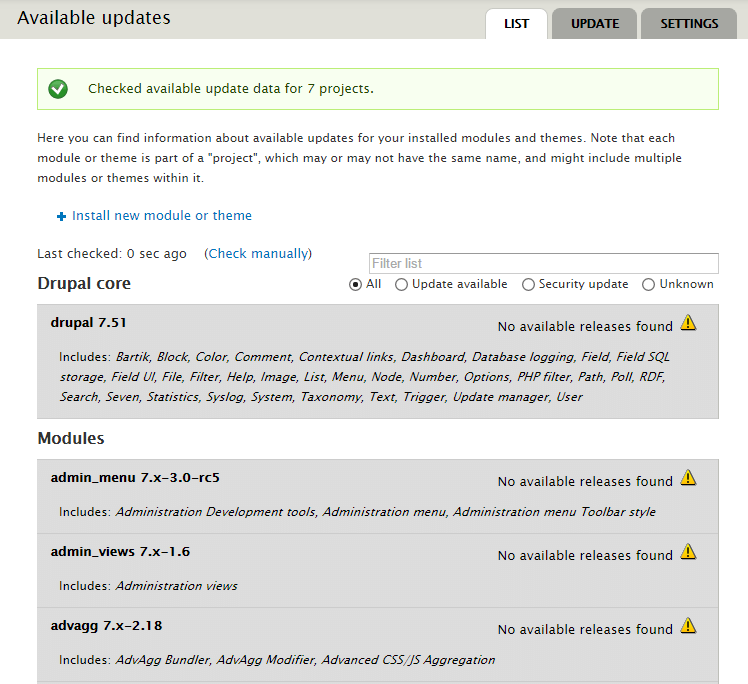Click the Check manually link

(x=258, y=254)
